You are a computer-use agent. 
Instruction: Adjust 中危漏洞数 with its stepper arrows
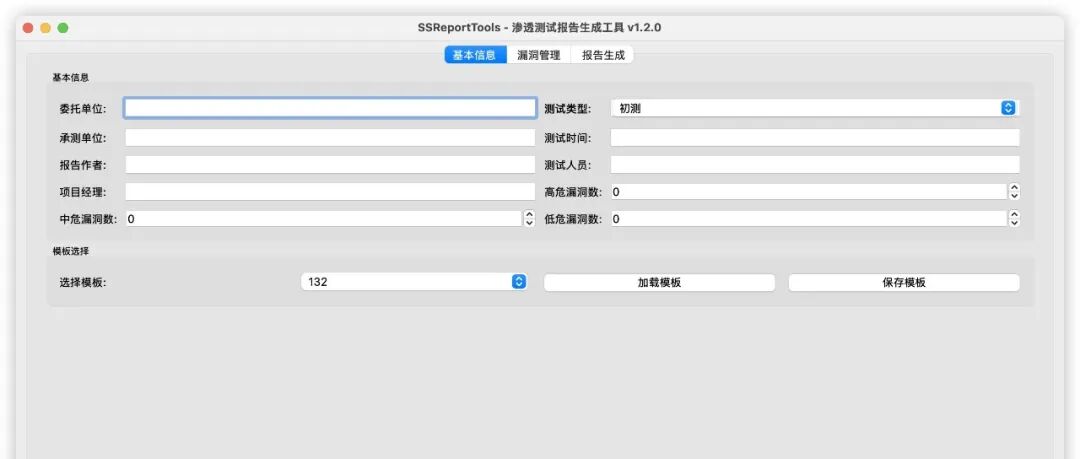click(x=529, y=219)
